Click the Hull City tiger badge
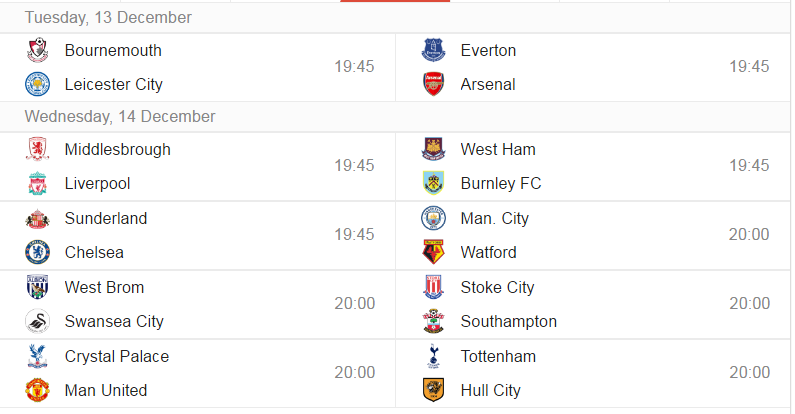 433,390
